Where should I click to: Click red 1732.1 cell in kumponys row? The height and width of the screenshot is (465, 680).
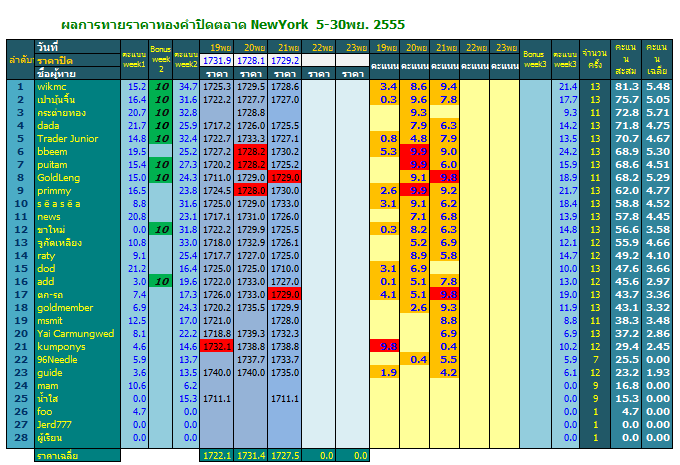(x=216, y=347)
